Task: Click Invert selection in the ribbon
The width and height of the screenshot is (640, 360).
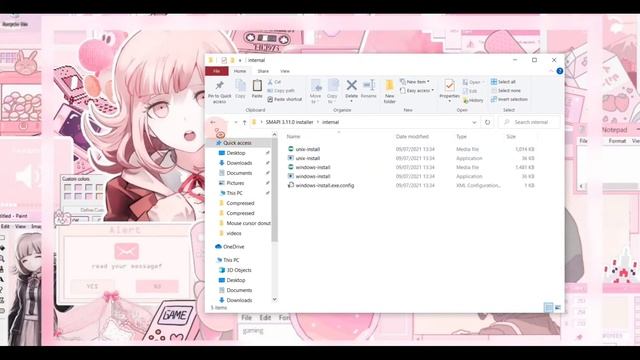Action: [509, 99]
